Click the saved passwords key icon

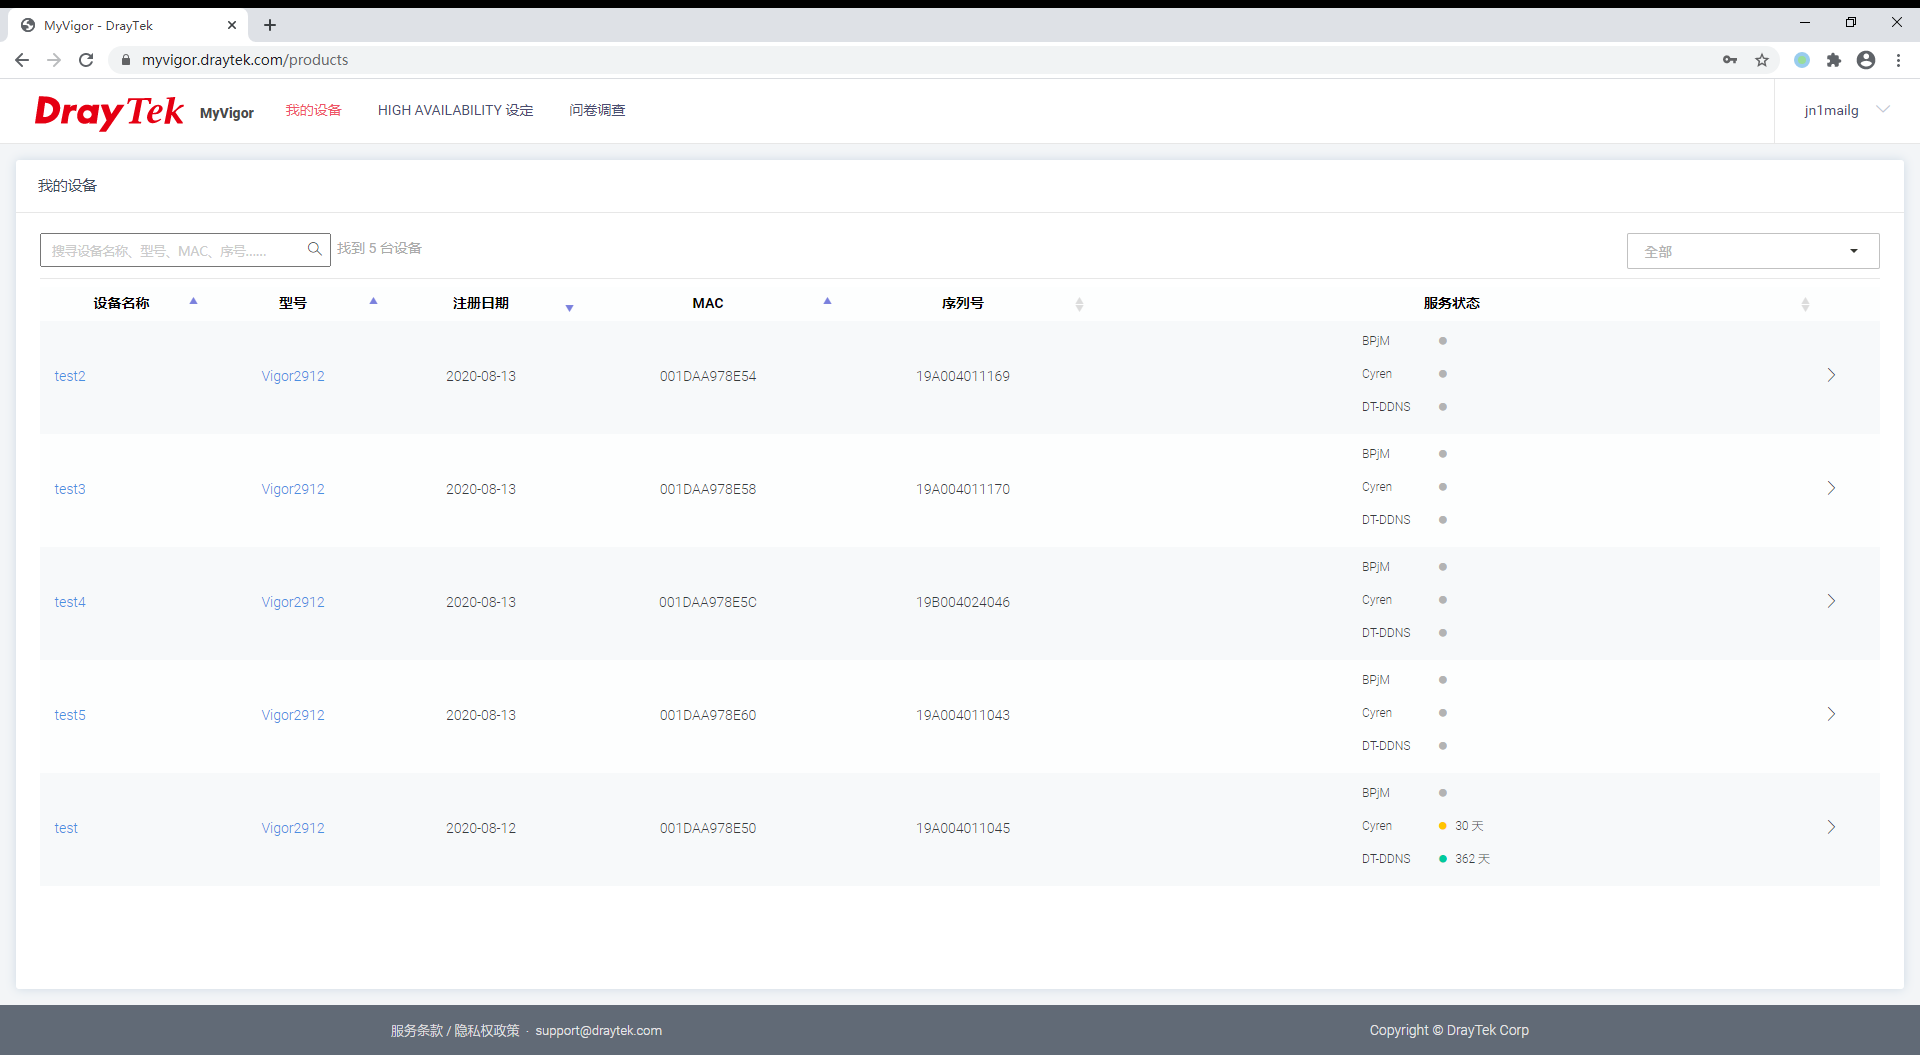click(x=1730, y=60)
